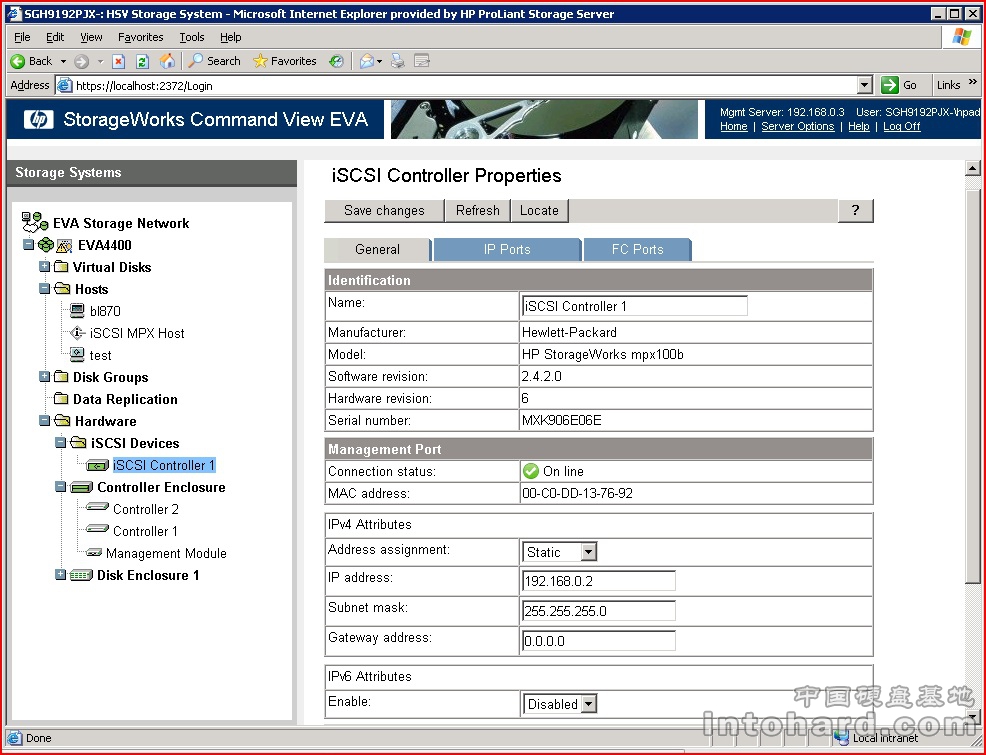986x755 pixels.
Task: Click the Home page icon
Action: tap(167, 61)
